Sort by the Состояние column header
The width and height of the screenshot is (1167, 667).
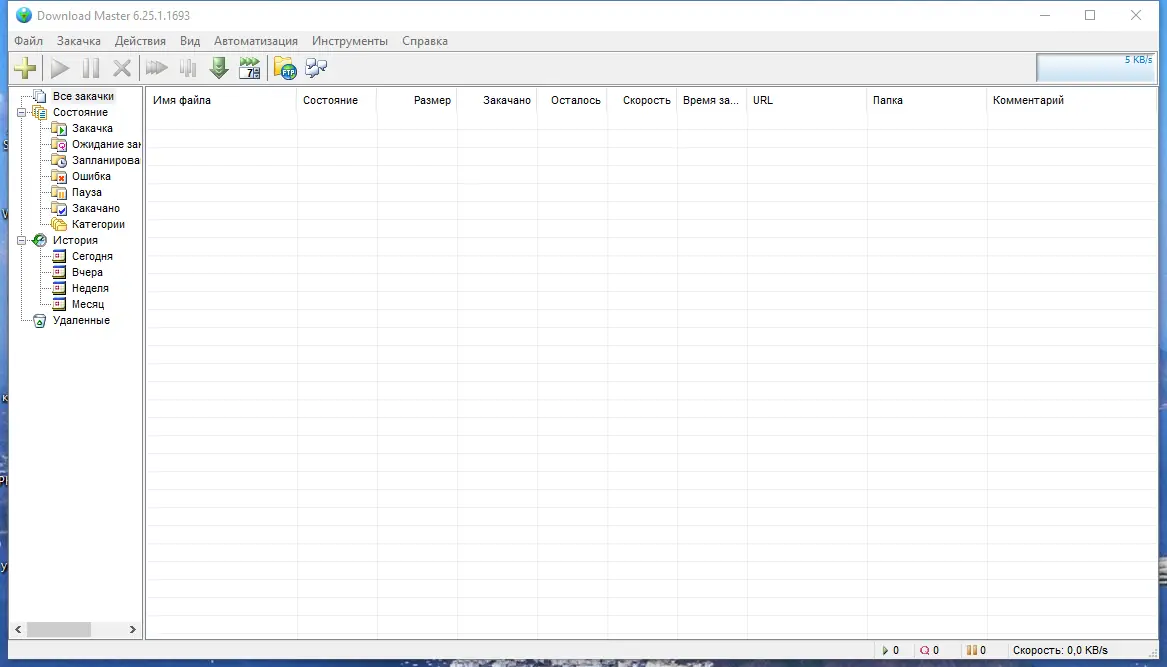coord(336,100)
